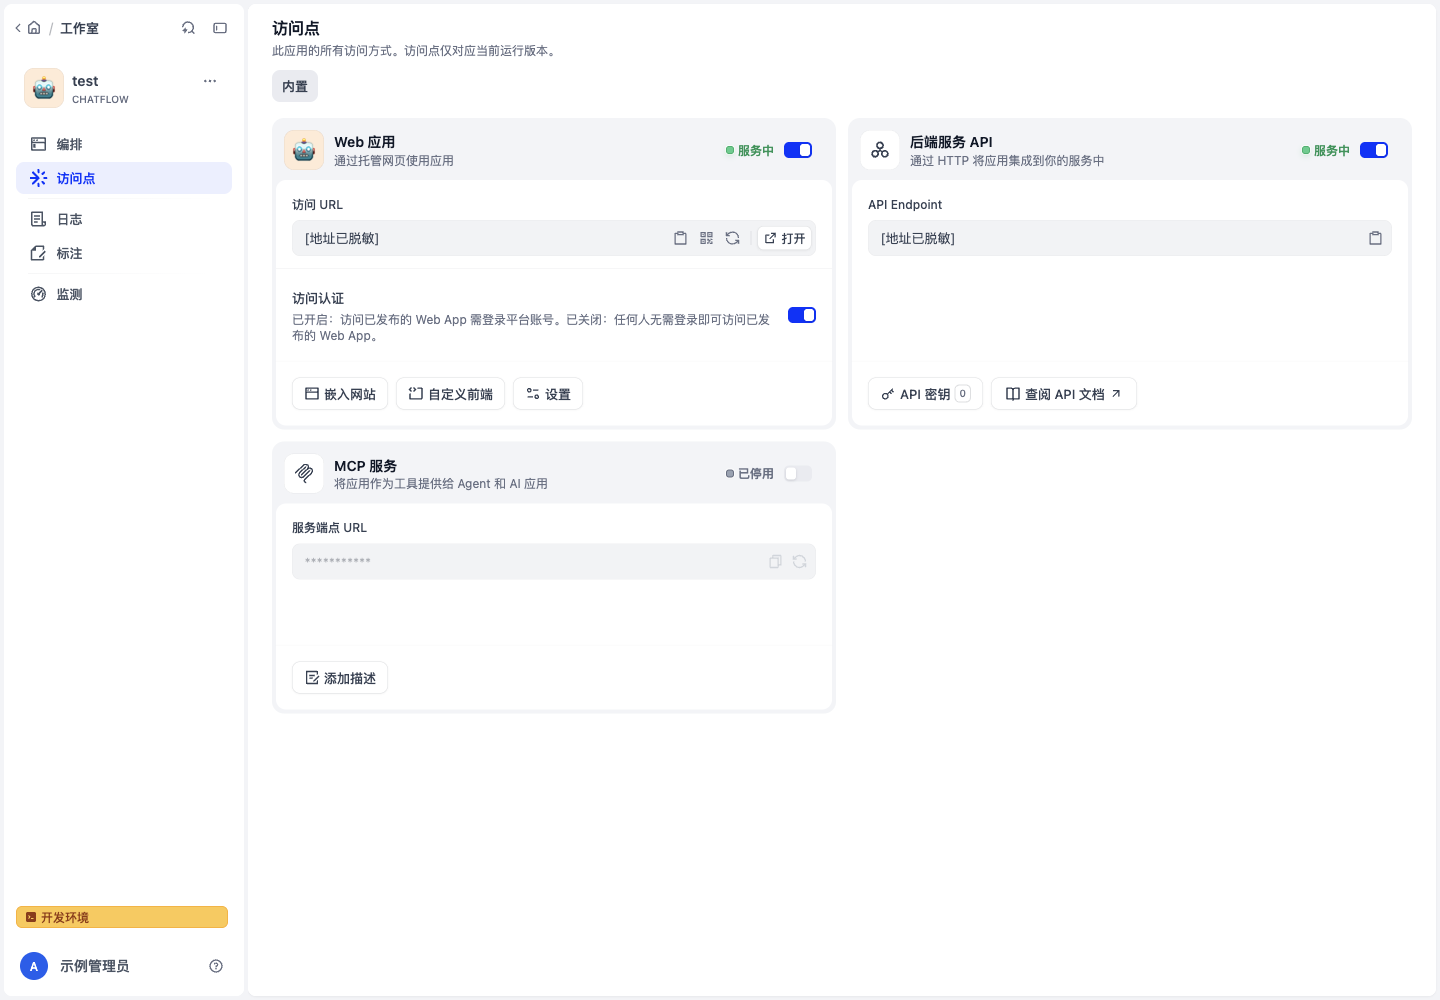This screenshot has width=1440, height=1000.
Task: Open the 日志 menu item
Action: point(124,219)
